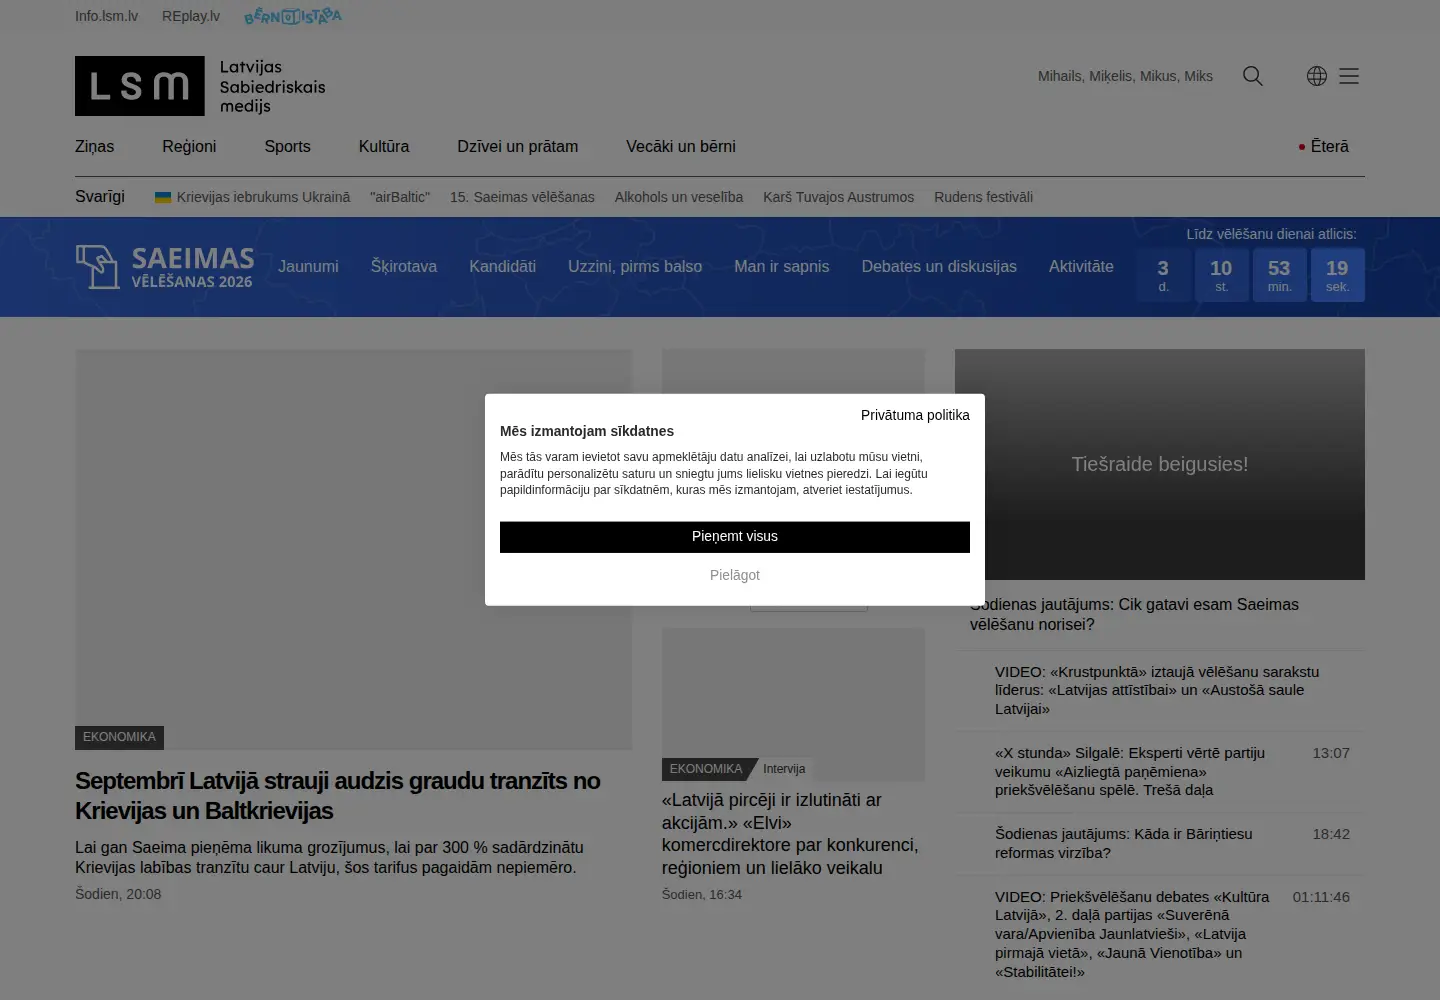
Task: Visit the REplay.lv link
Action: pyautogui.click(x=191, y=16)
